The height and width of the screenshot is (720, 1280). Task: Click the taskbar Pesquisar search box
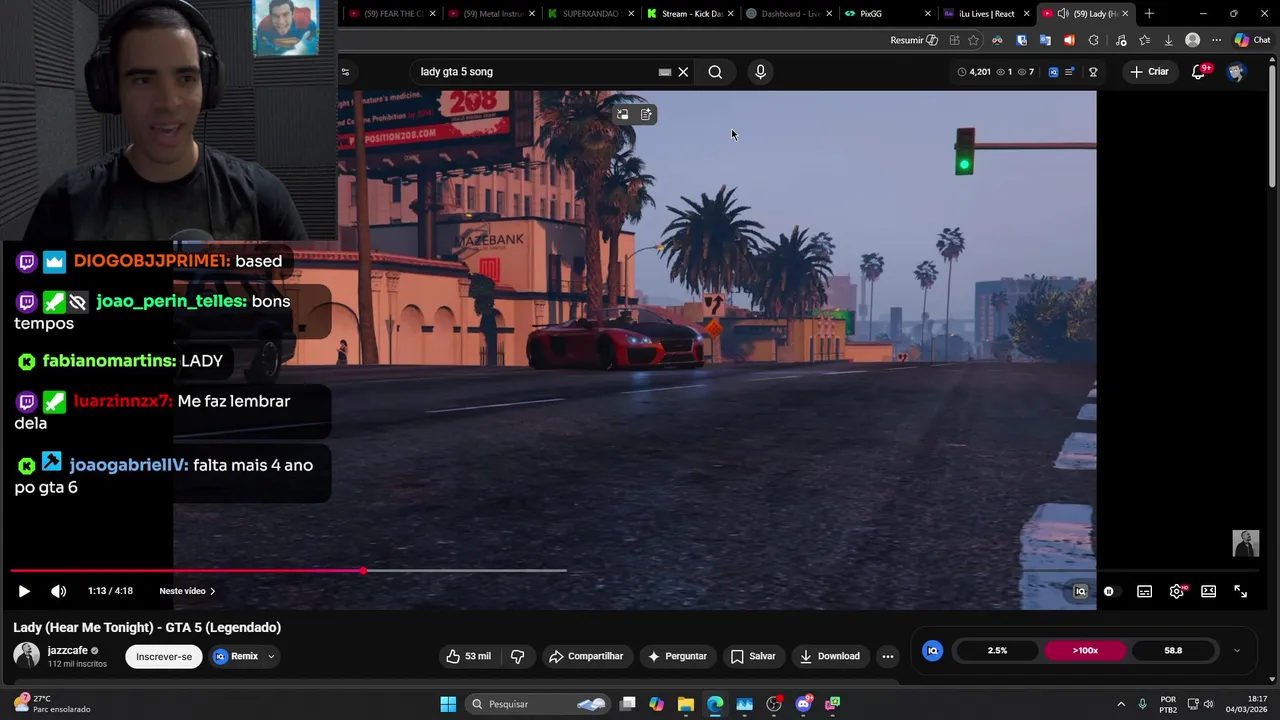coord(538,704)
